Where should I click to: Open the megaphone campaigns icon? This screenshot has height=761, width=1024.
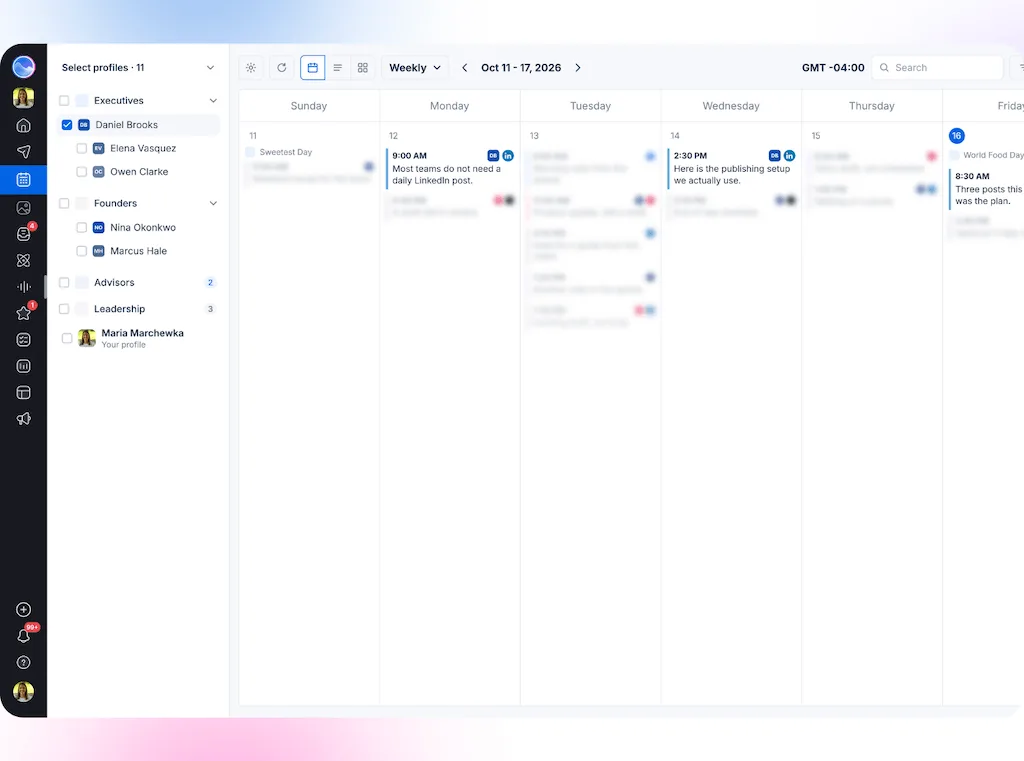24,419
